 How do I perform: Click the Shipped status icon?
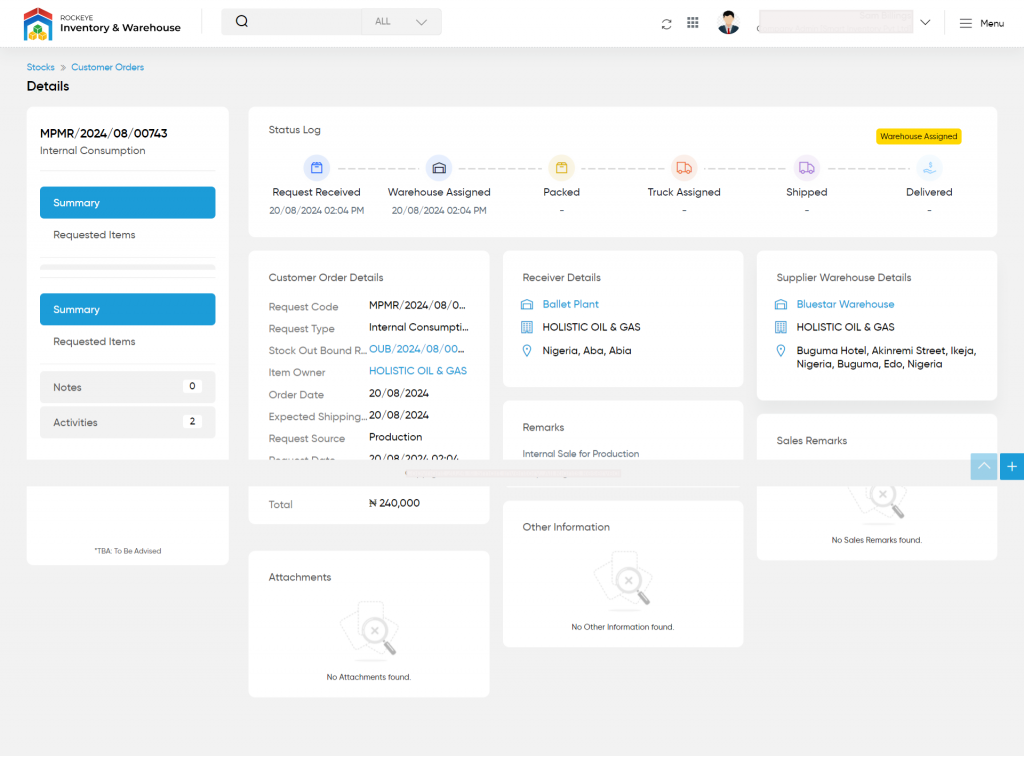click(806, 168)
